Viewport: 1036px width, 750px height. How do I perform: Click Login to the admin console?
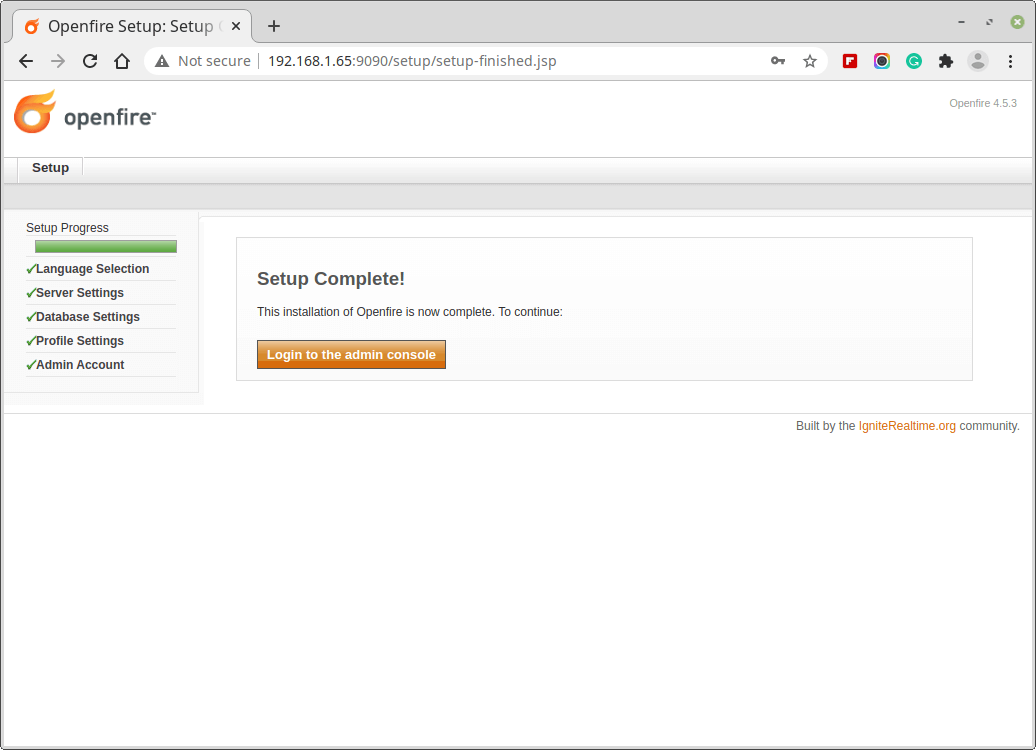351,355
